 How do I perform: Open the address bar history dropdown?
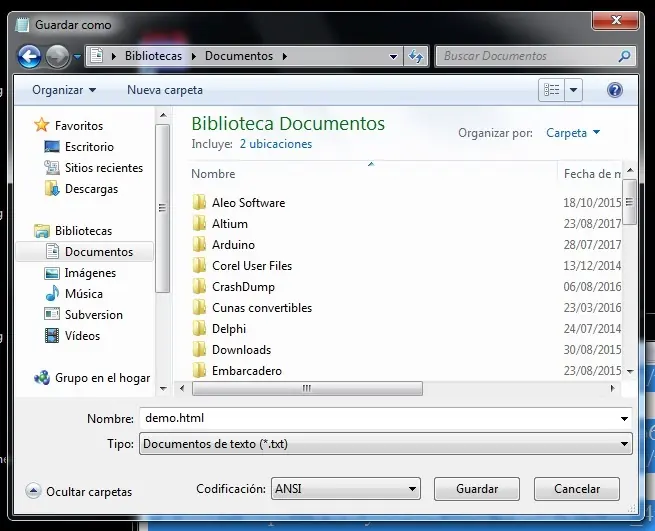click(x=393, y=56)
